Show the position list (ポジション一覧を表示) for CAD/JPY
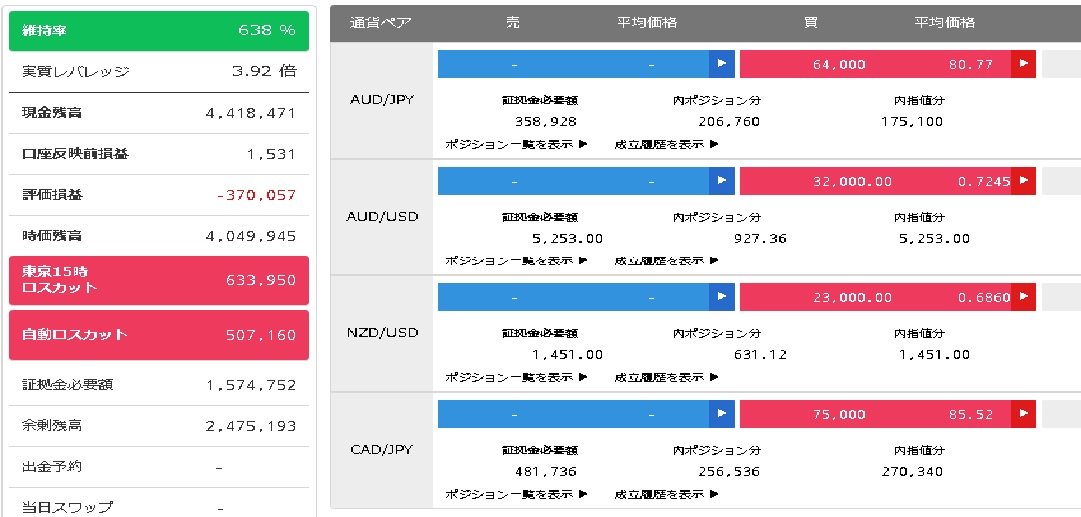The width and height of the screenshot is (1081, 517). [515, 494]
